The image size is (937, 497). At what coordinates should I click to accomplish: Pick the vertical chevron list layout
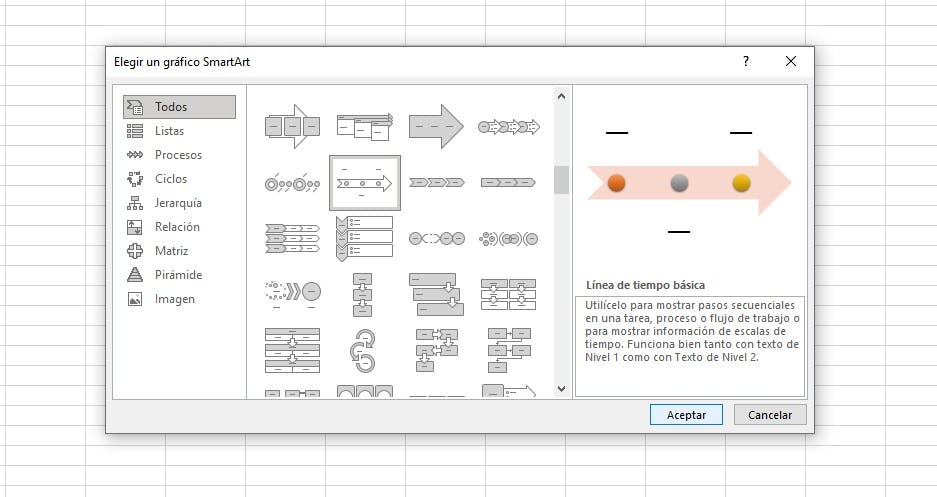365,238
